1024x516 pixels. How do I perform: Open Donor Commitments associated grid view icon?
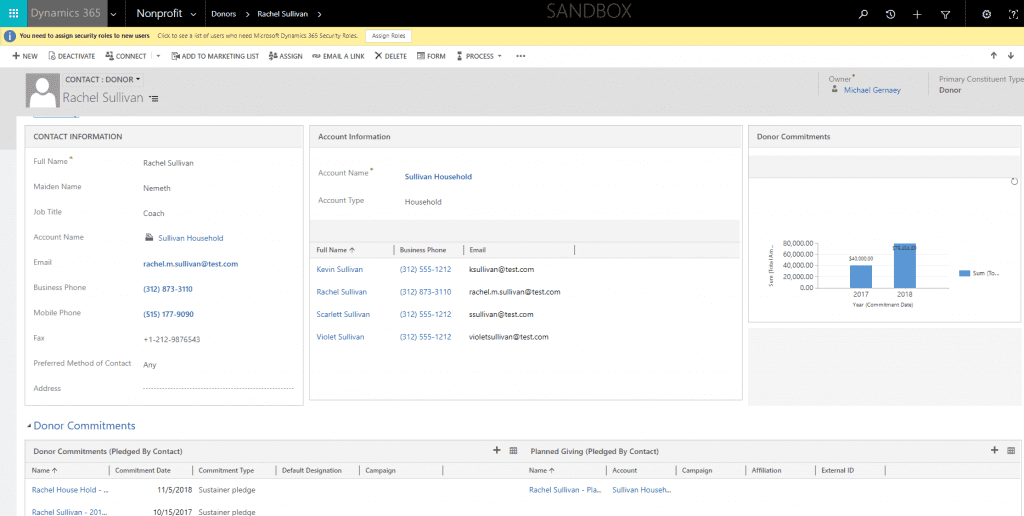point(513,450)
